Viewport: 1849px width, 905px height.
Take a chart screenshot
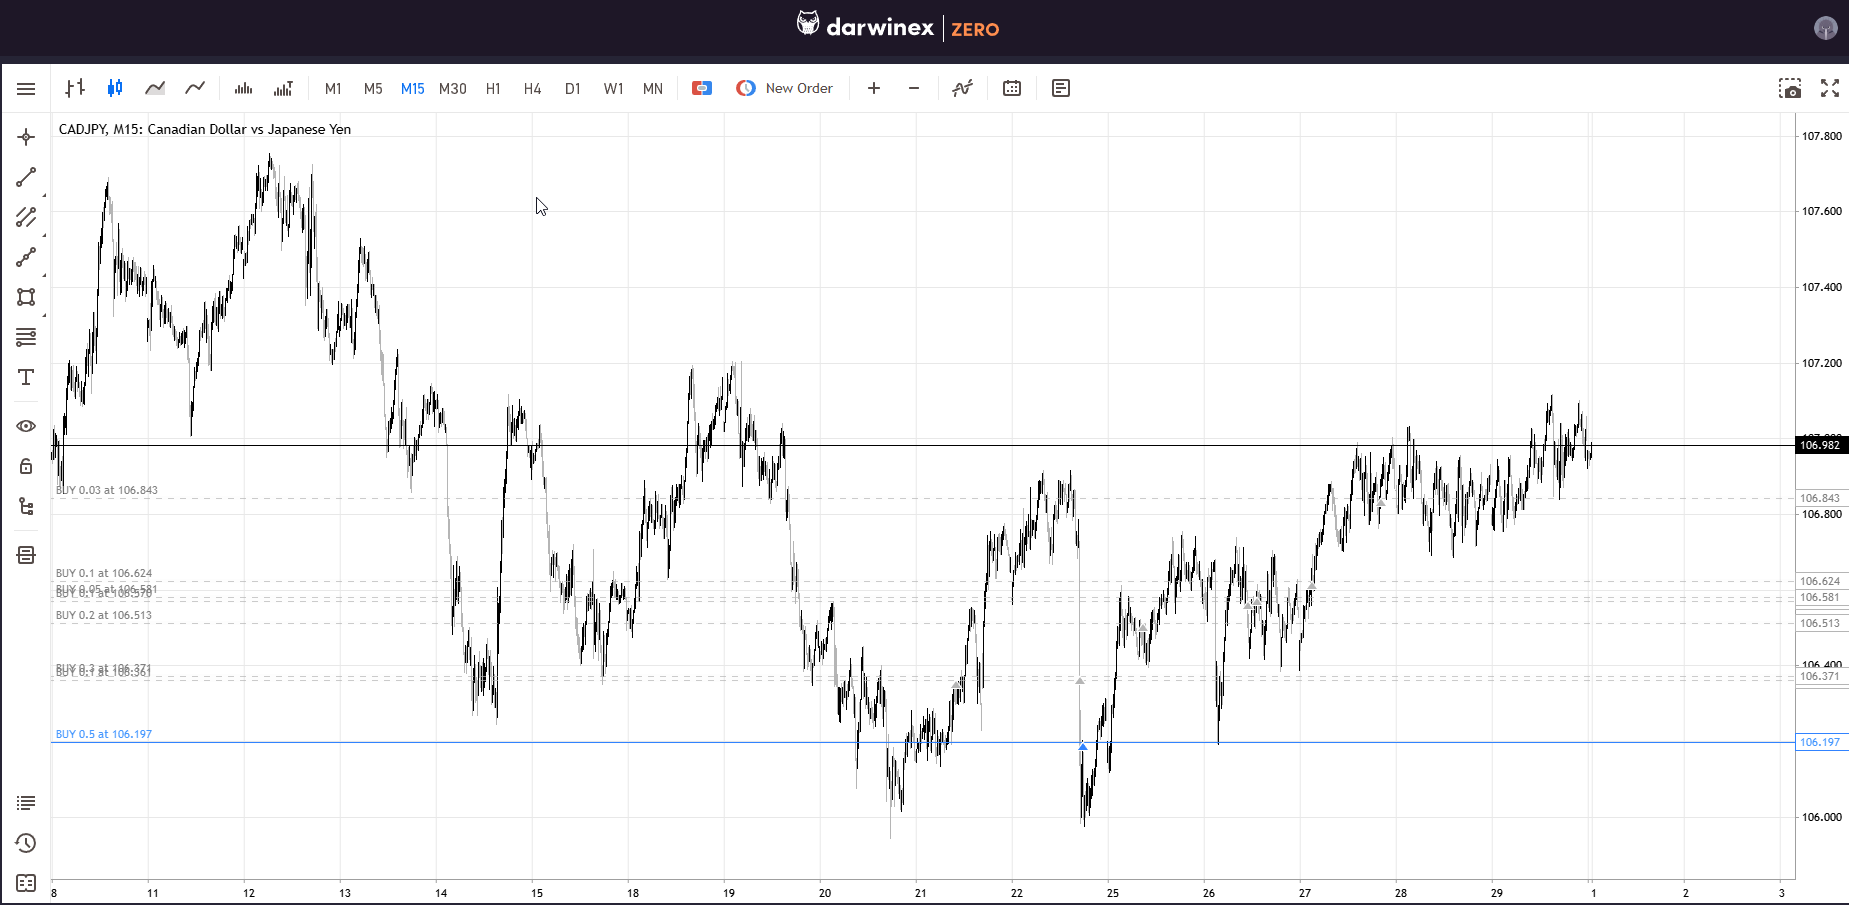tap(1790, 88)
